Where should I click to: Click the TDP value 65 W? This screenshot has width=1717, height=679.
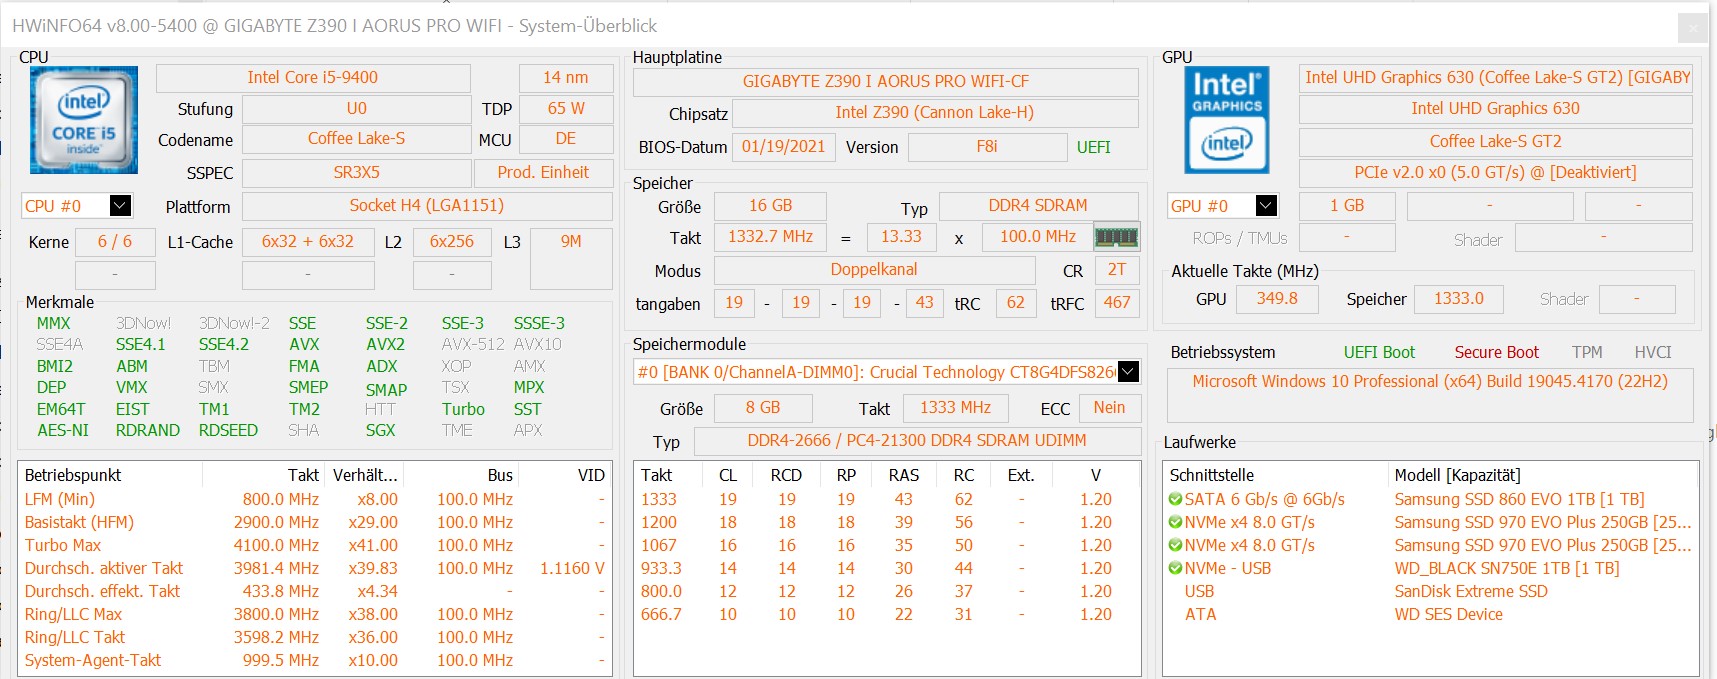566,109
